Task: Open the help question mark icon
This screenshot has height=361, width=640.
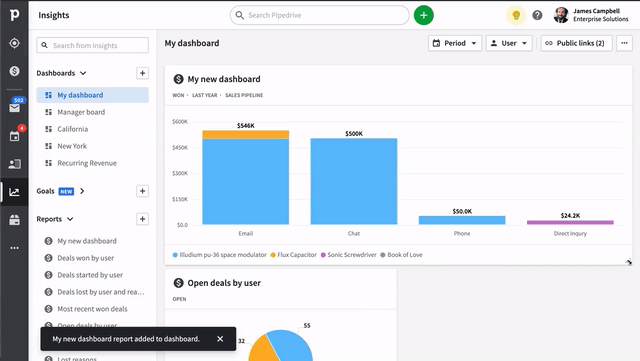Action: point(537,15)
